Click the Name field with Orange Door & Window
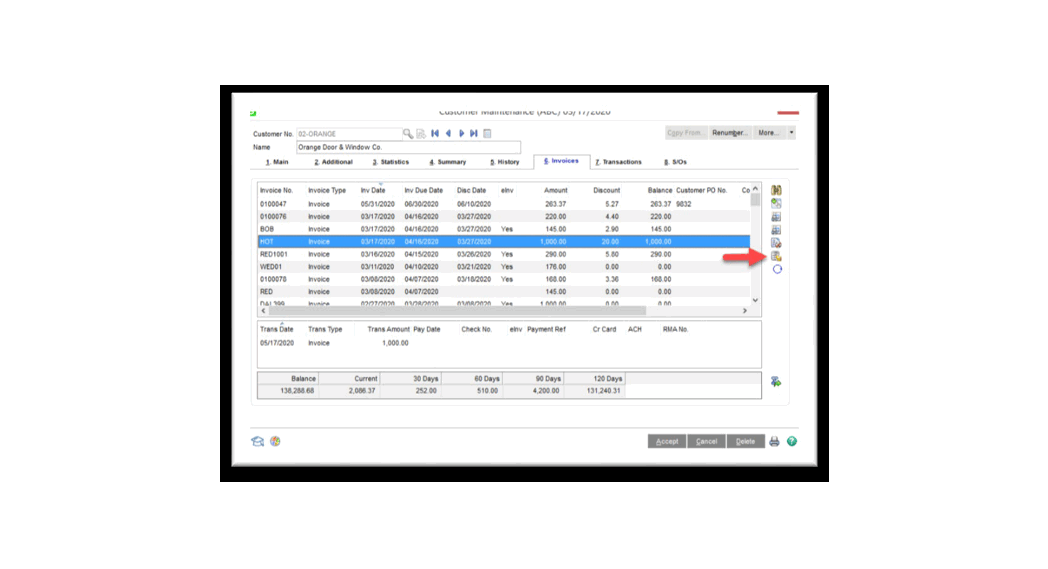 [408, 147]
